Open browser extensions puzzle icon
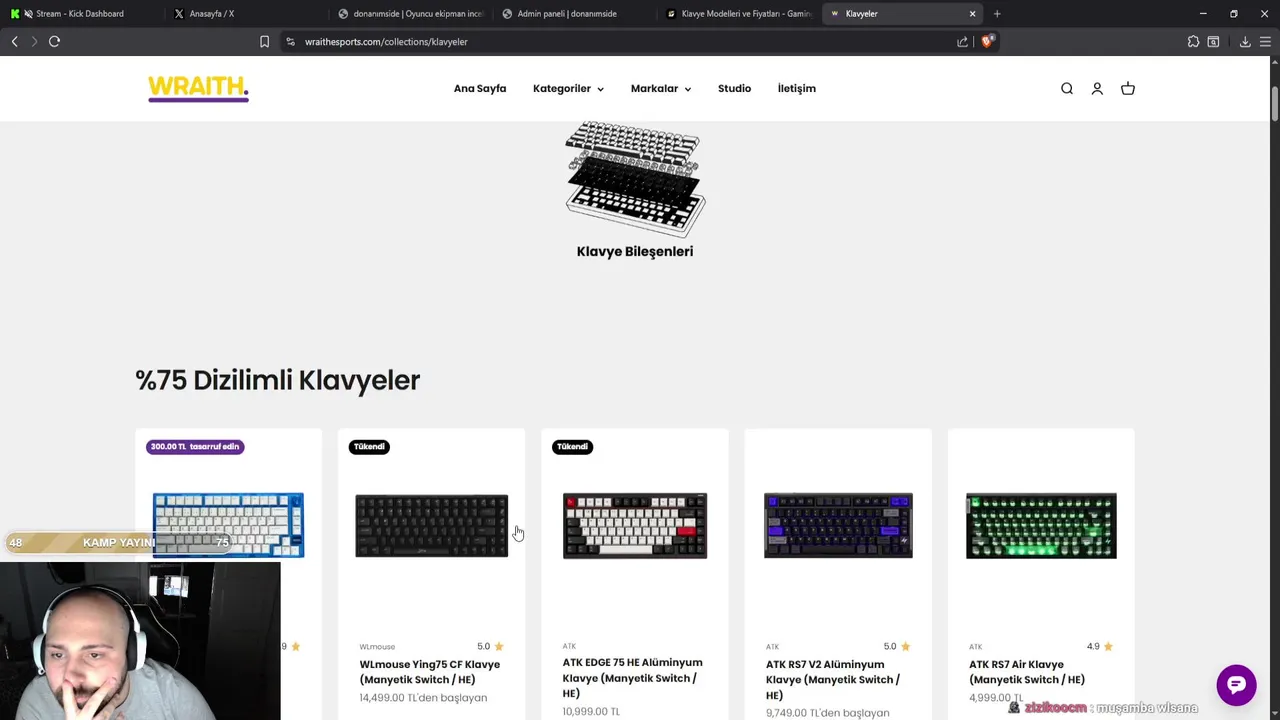Image resolution: width=1280 pixels, height=720 pixels. pyautogui.click(x=1193, y=42)
